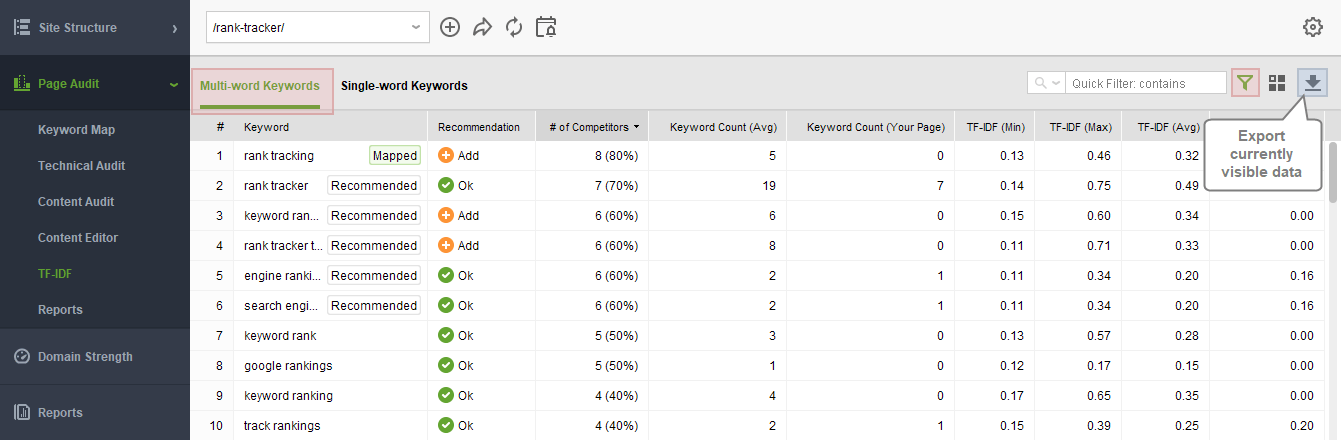1341x440 pixels.
Task: Click the refresh update icon
Action: tap(514, 27)
